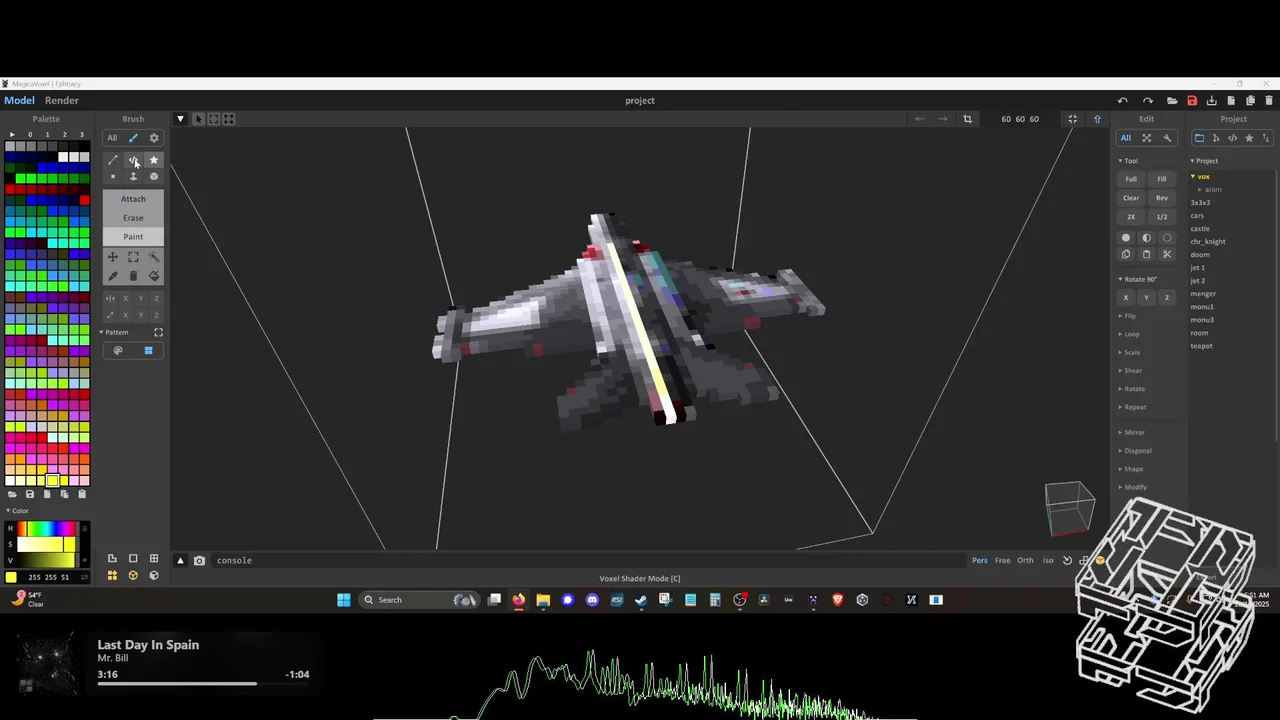Click the 2X scale button
Viewport: 1280px width, 720px height.
coord(1131,217)
